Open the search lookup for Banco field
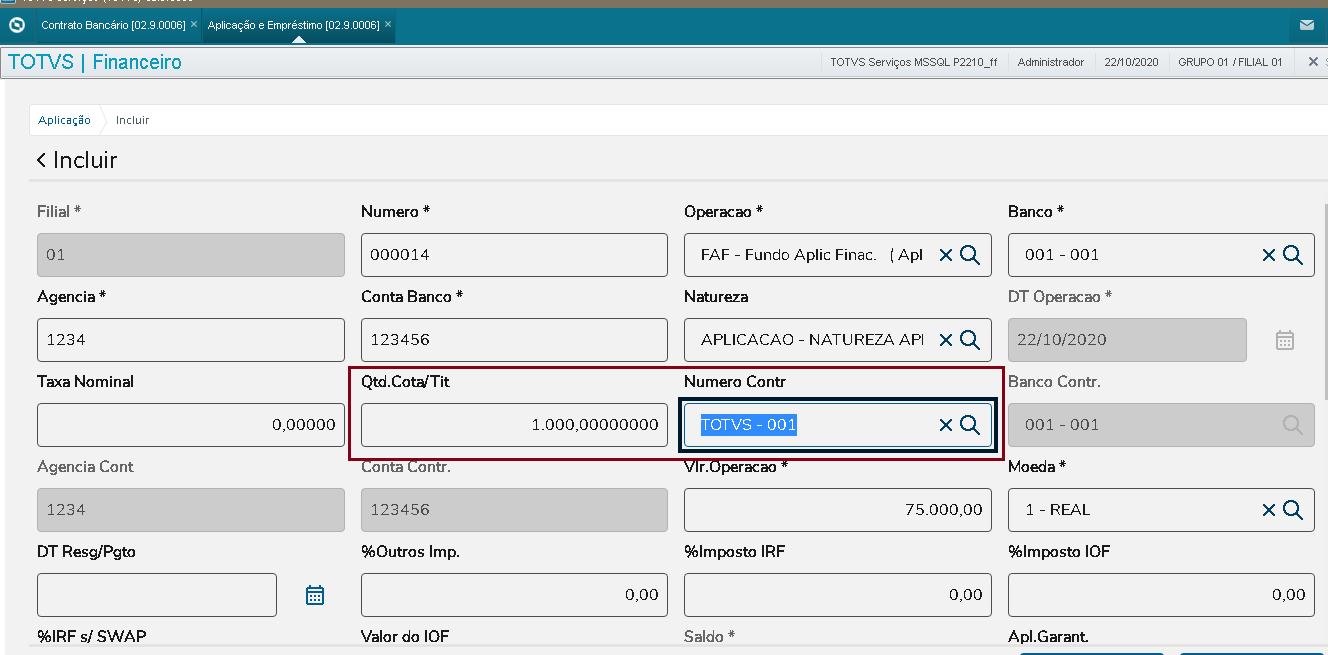This screenshot has height=655, width=1328. (x=1292, y=255)
